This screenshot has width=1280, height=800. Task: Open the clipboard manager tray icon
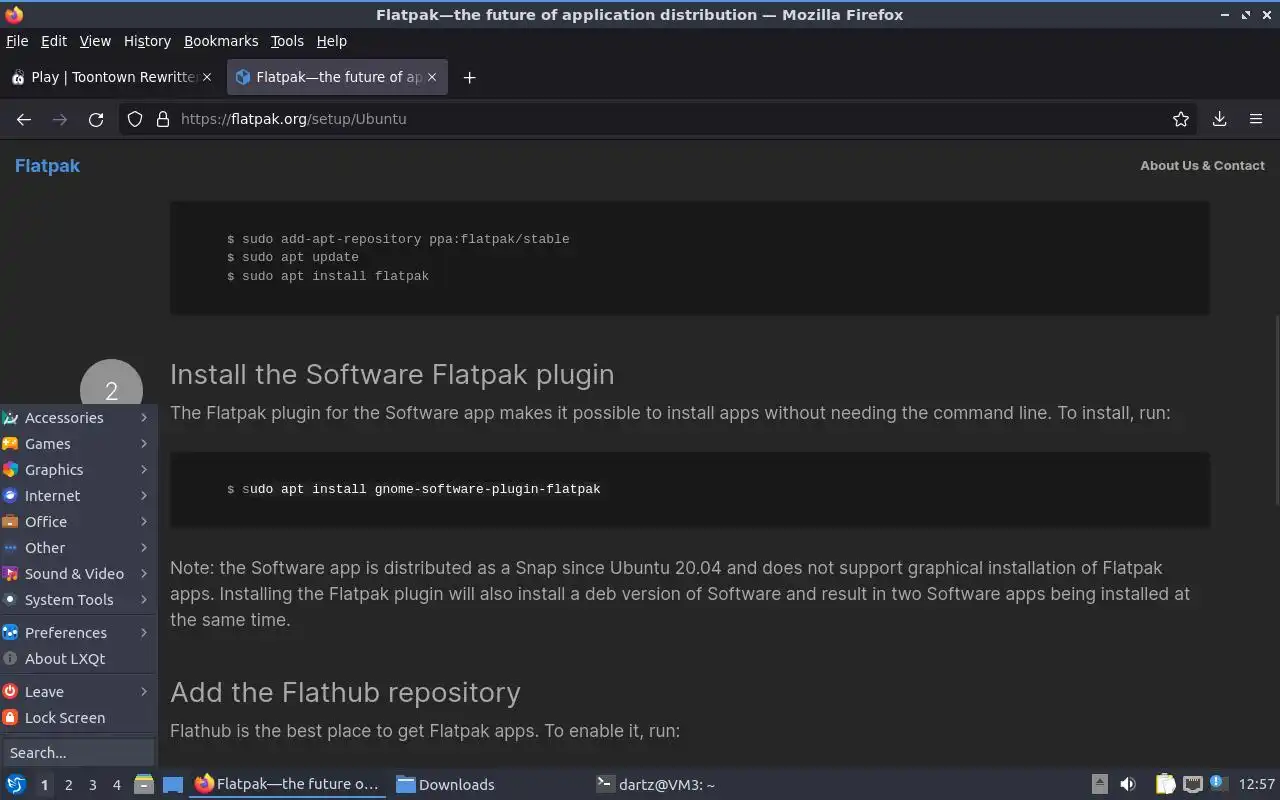[x=1165, y=784]
